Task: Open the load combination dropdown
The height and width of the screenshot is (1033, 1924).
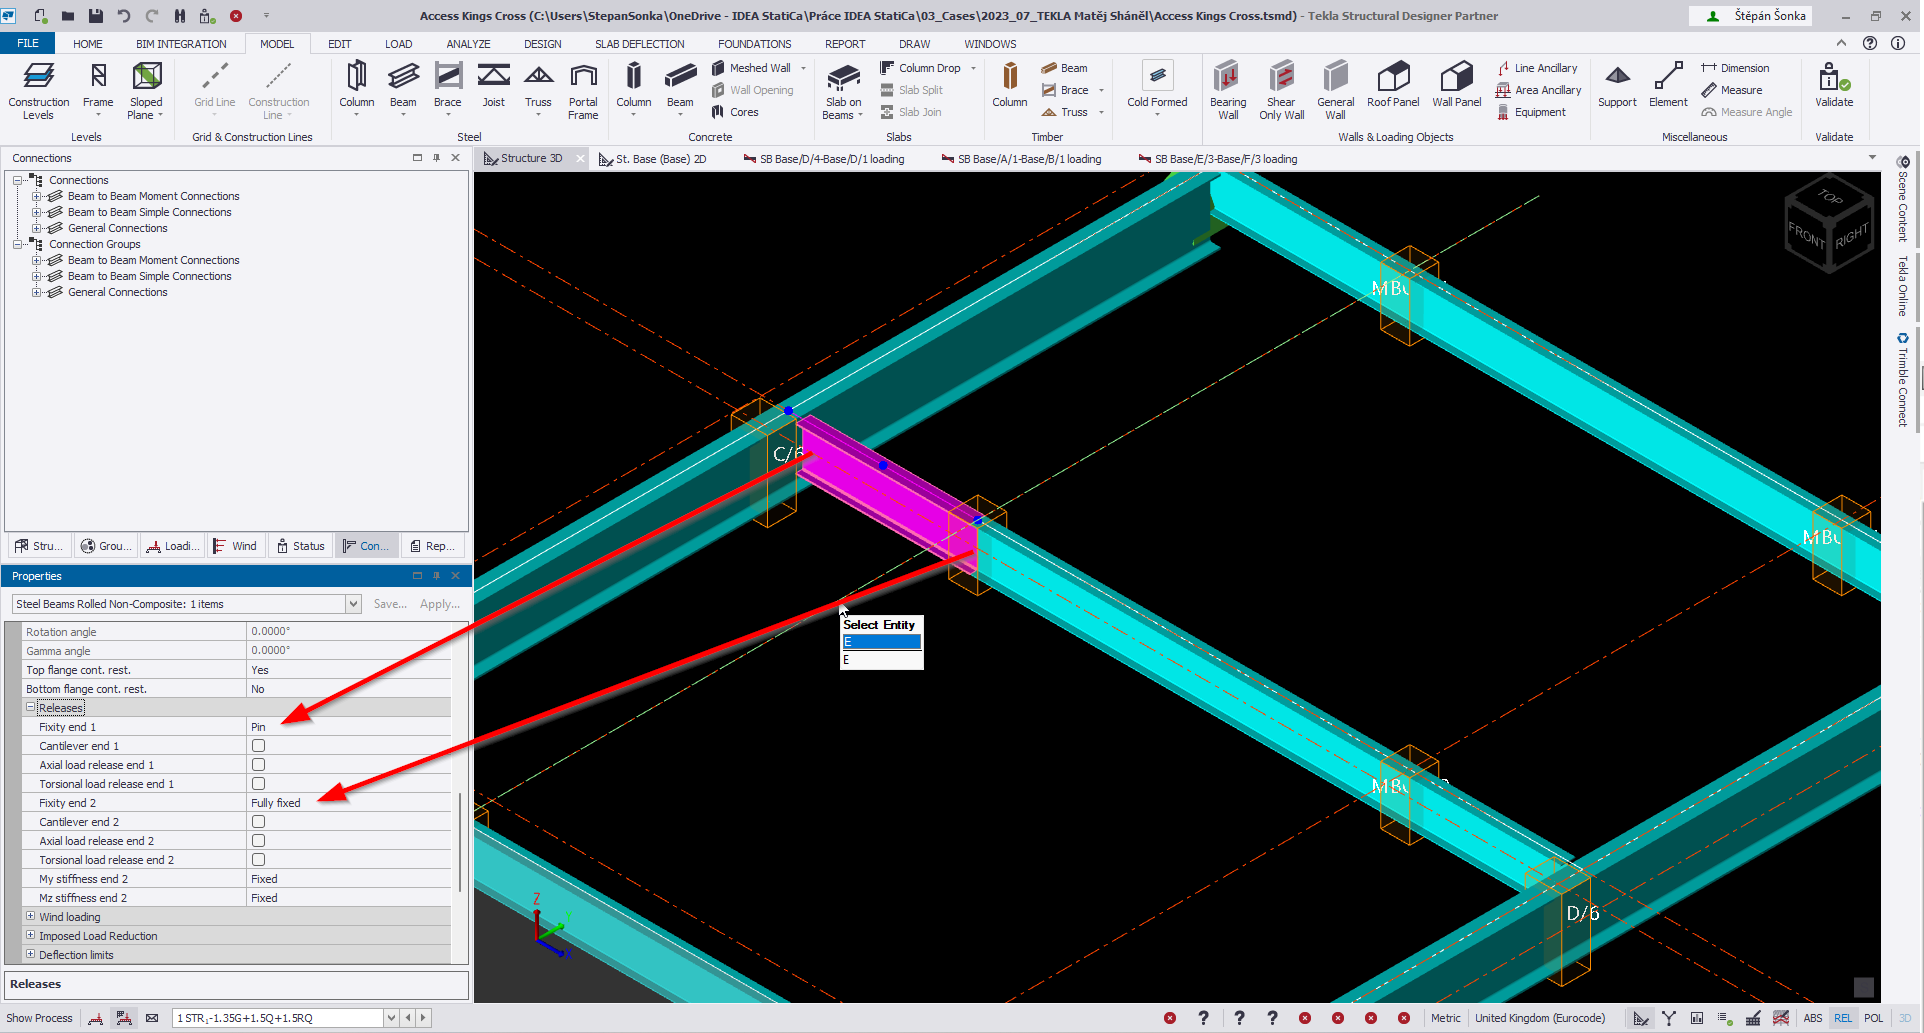Action: pyautogui.click(x=391, y=1018)
